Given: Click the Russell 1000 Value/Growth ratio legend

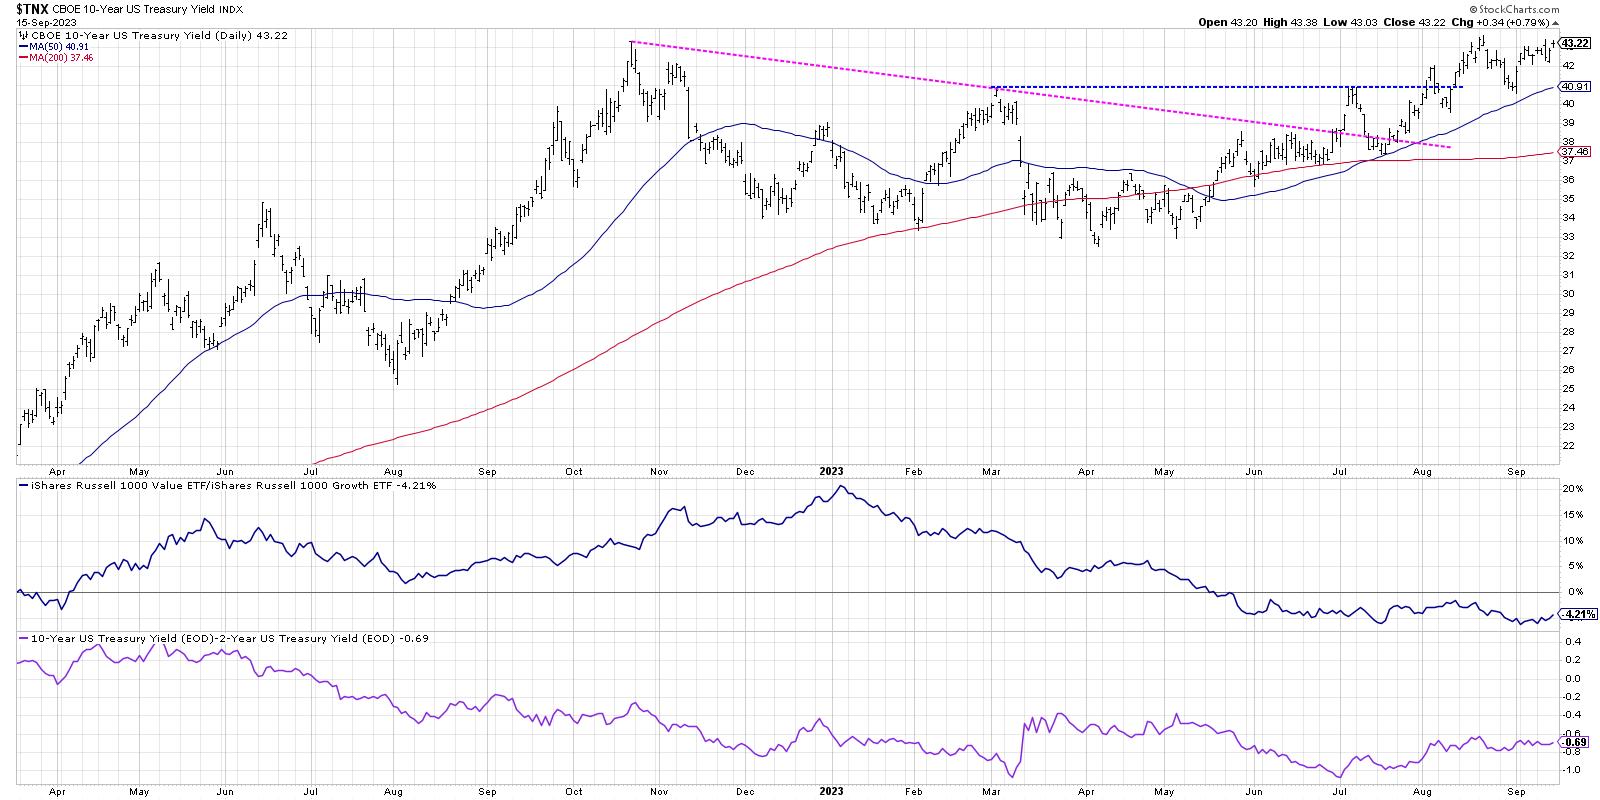Looking at the screenshot, I should click(215, 485).
